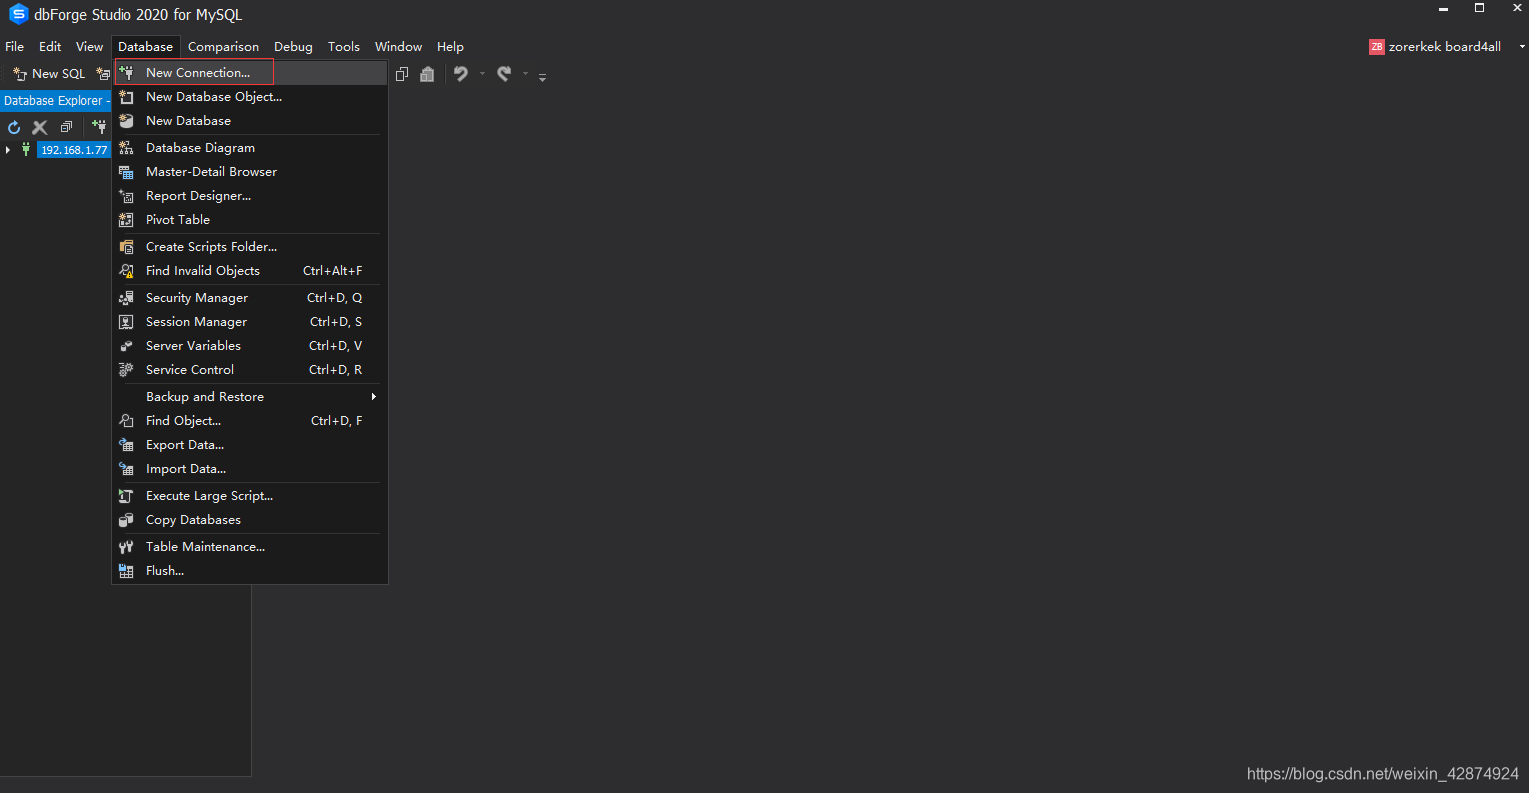Click the Collapse All icon in Database Explorer
This screenshot has height=793, width=1529.
[66, 127]
